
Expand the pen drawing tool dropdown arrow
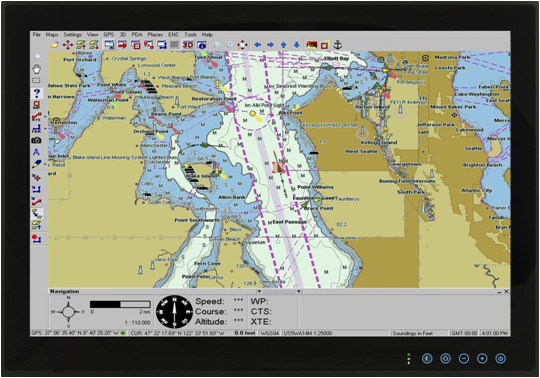coord(45,164)
